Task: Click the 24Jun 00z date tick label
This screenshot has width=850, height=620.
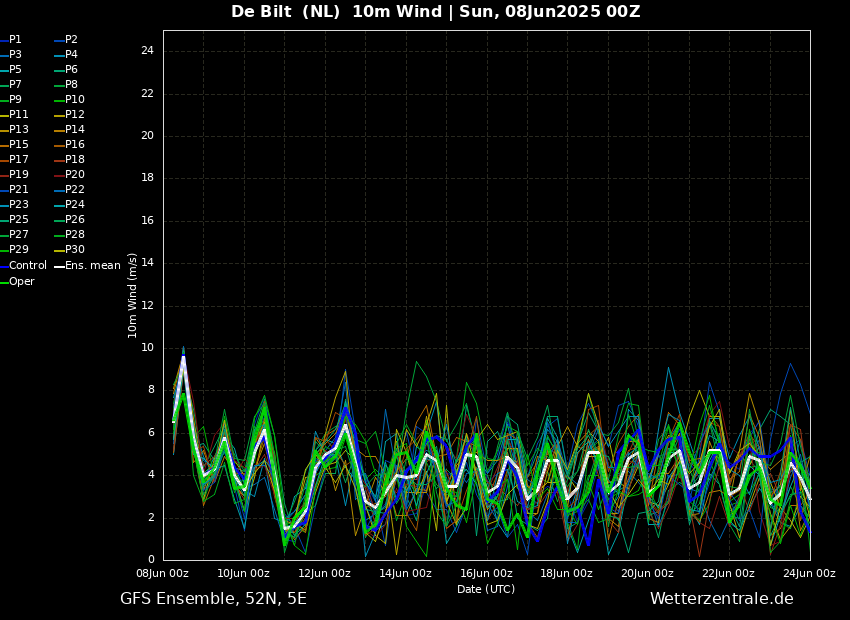Action: [x=808, y=574]
